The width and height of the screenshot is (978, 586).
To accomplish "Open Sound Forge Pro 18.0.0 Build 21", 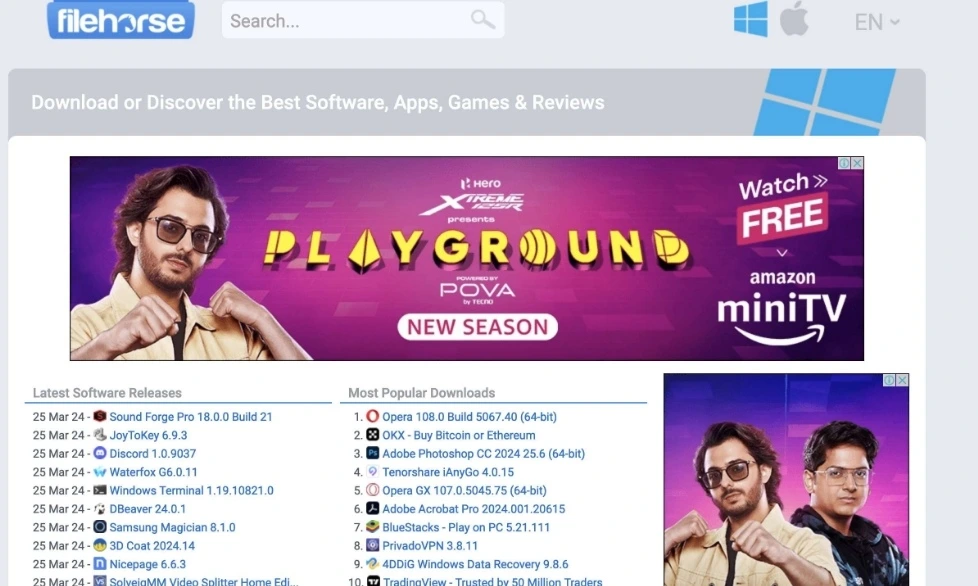I will coord(191,416).
